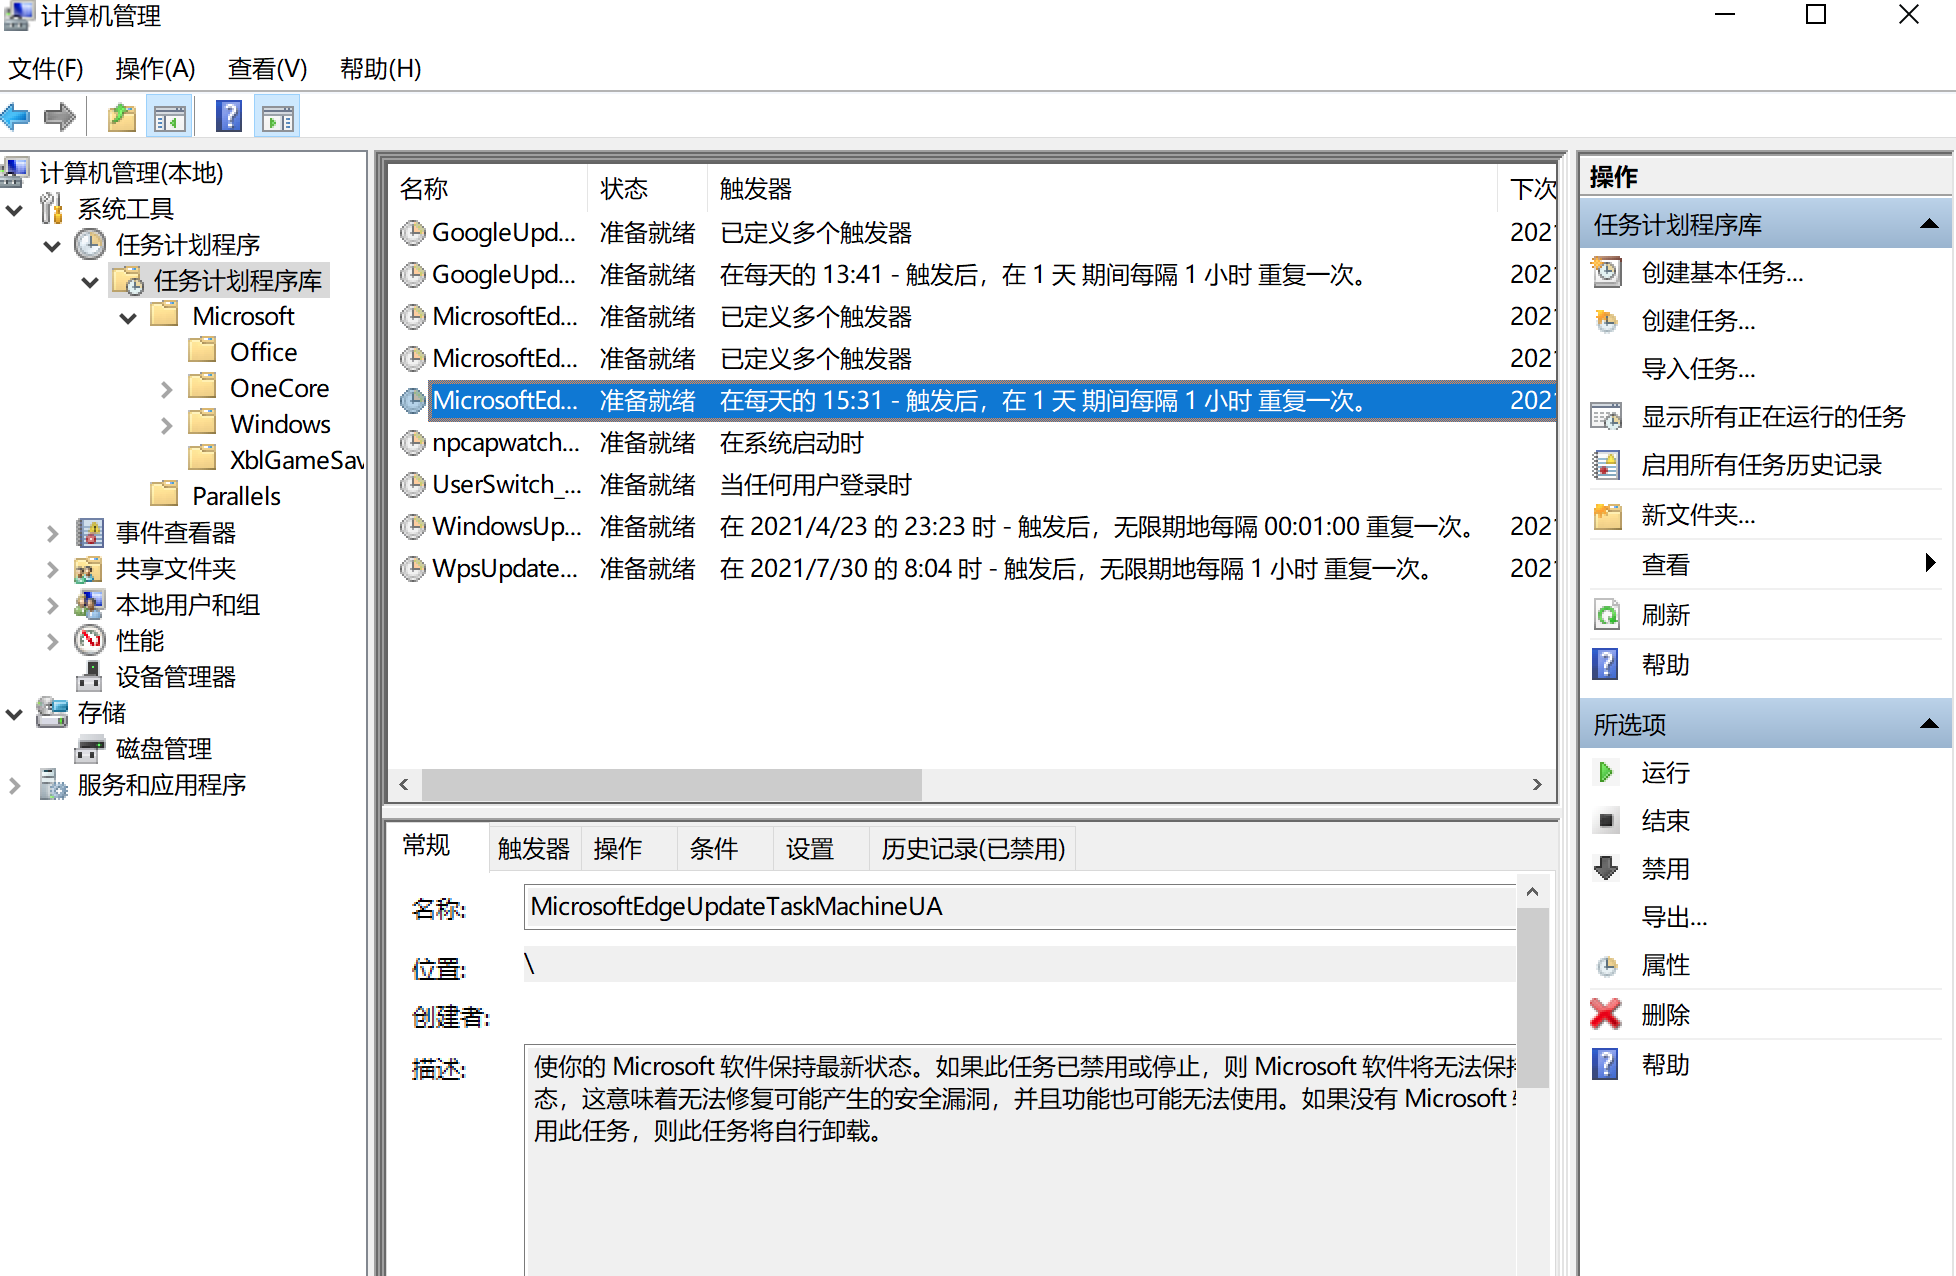The height and width of the screenshot is (1276, 1956).
Task: Open the 帮助(H) menu
Action: click(380, 69)
